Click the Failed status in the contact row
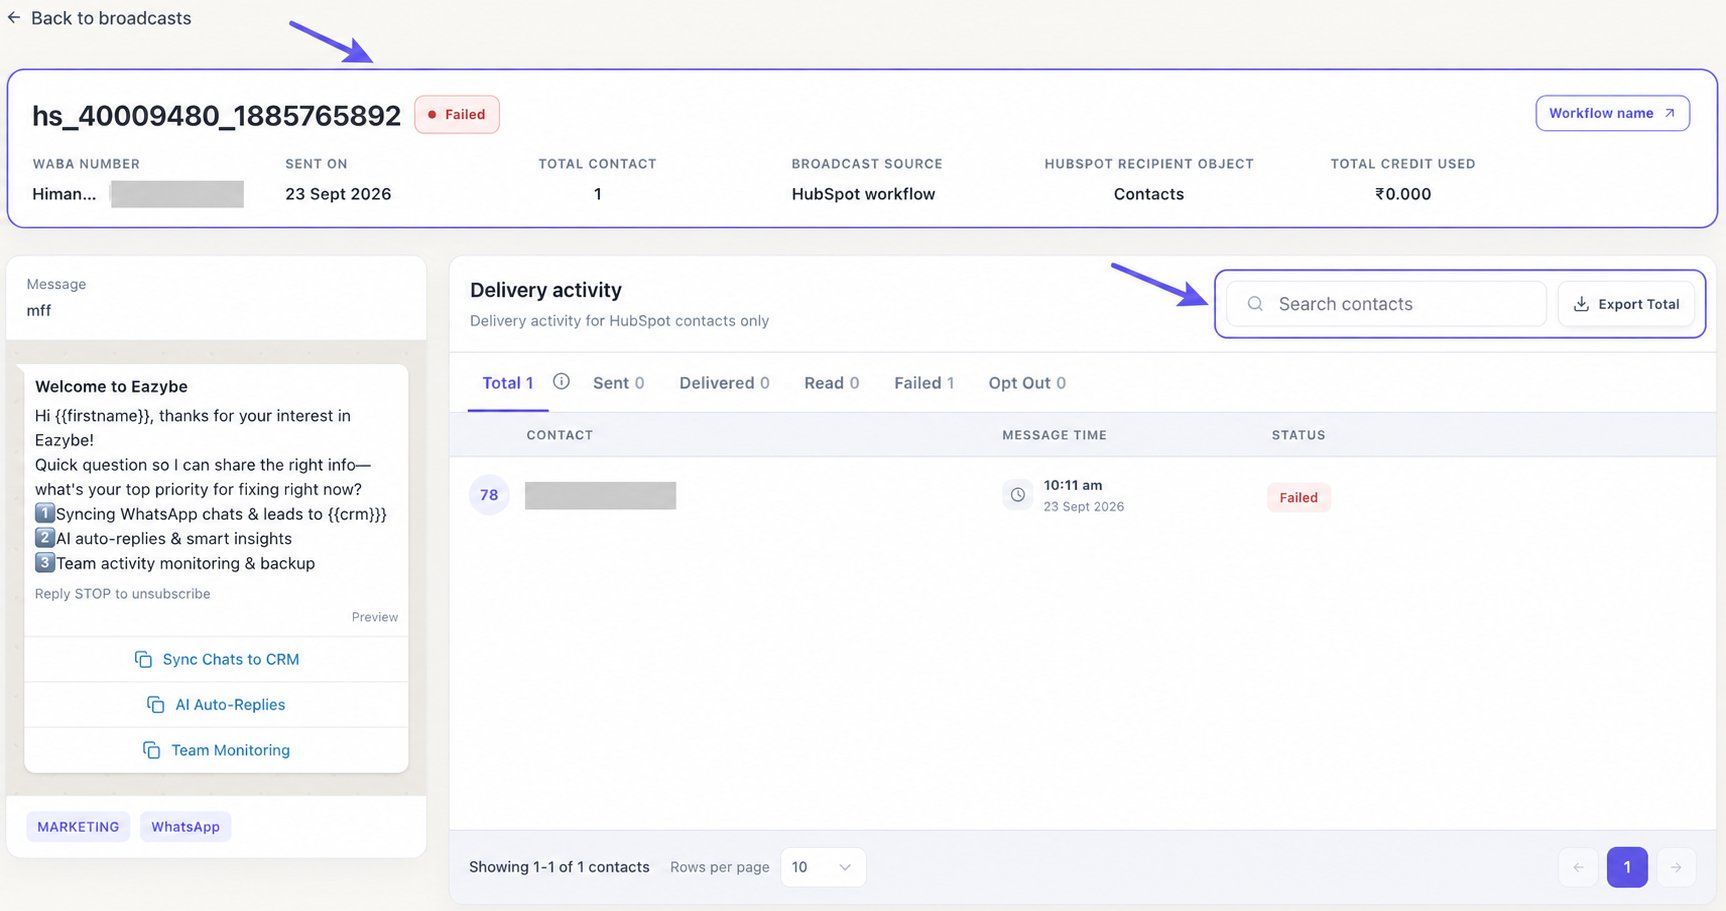This screenshot has width=1726, height=911. (x=1298, y=497)
